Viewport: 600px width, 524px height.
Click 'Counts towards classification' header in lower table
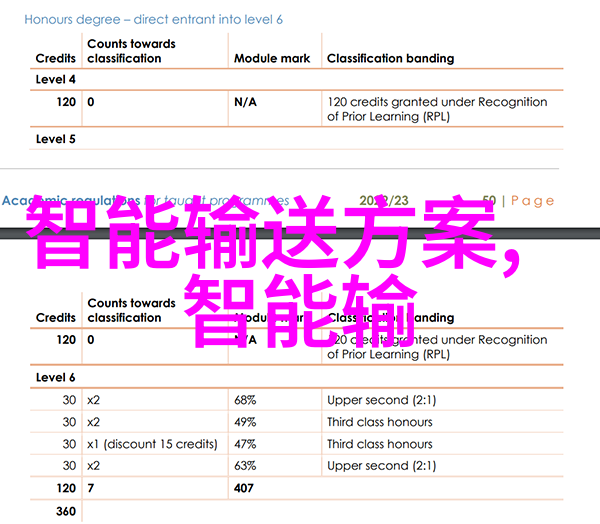coord(131,310)
